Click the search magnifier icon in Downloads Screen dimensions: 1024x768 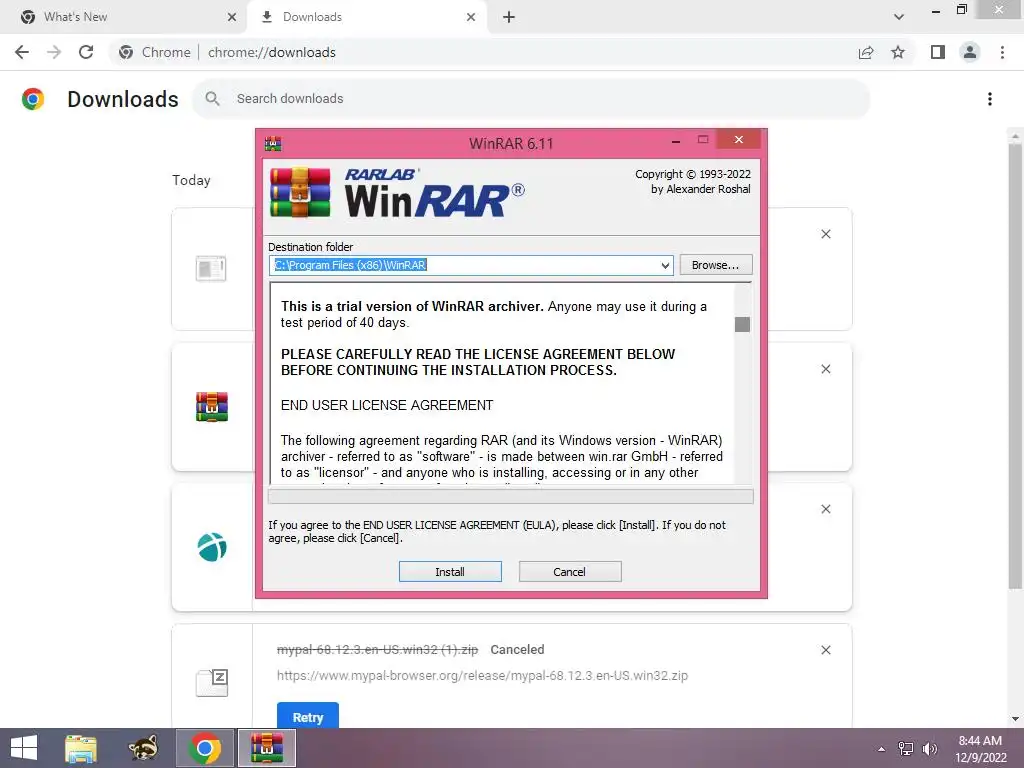tap(212, 99)
